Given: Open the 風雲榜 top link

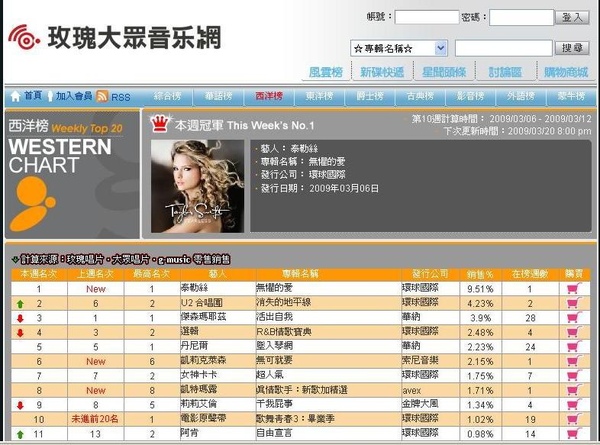Looking at the screenshot, I should pyautogui.click(x=326, y=72).
